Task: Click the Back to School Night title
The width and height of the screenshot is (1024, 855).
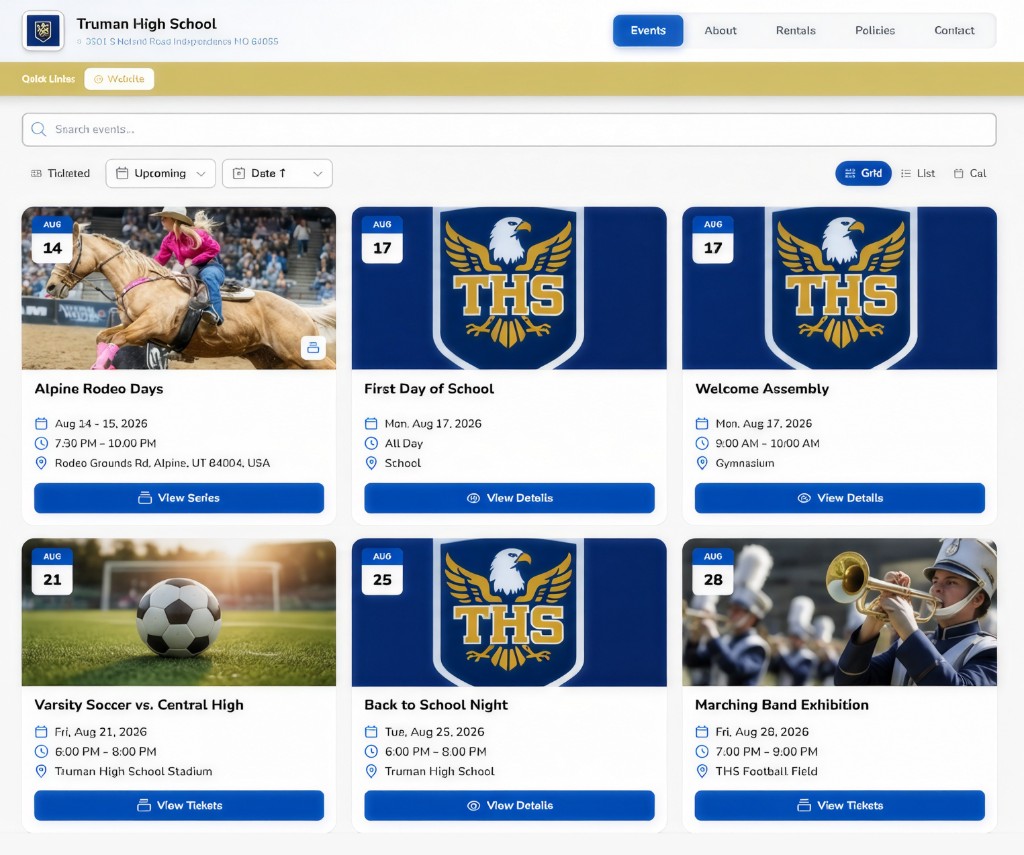Action: [436, 705]
